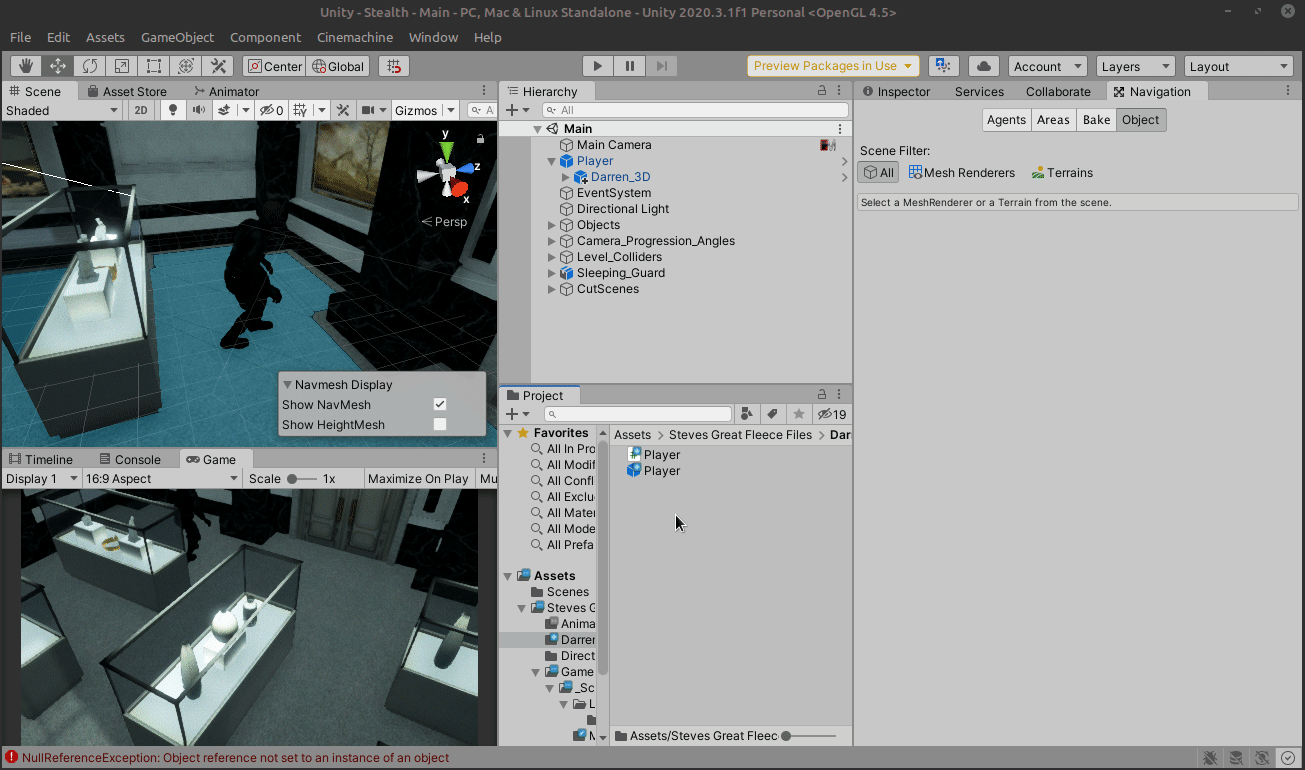Select the Scale tool
Screen dimensions: 1305x770
[122, 66]
